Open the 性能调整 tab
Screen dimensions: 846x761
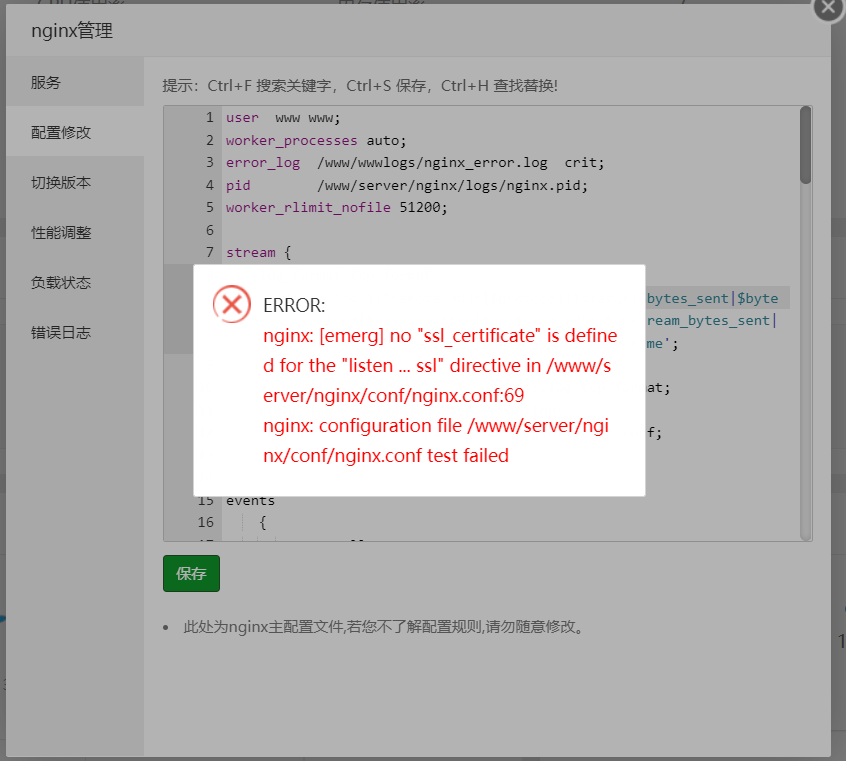pos(75,233)
